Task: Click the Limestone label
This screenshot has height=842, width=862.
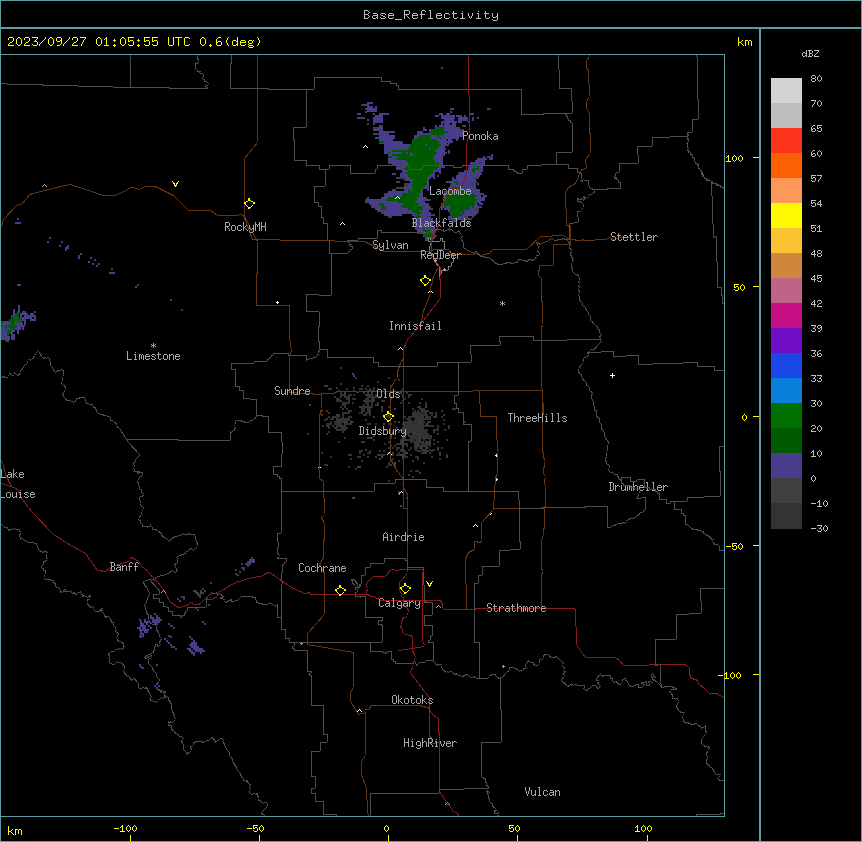Action: (x=153, y=356)
